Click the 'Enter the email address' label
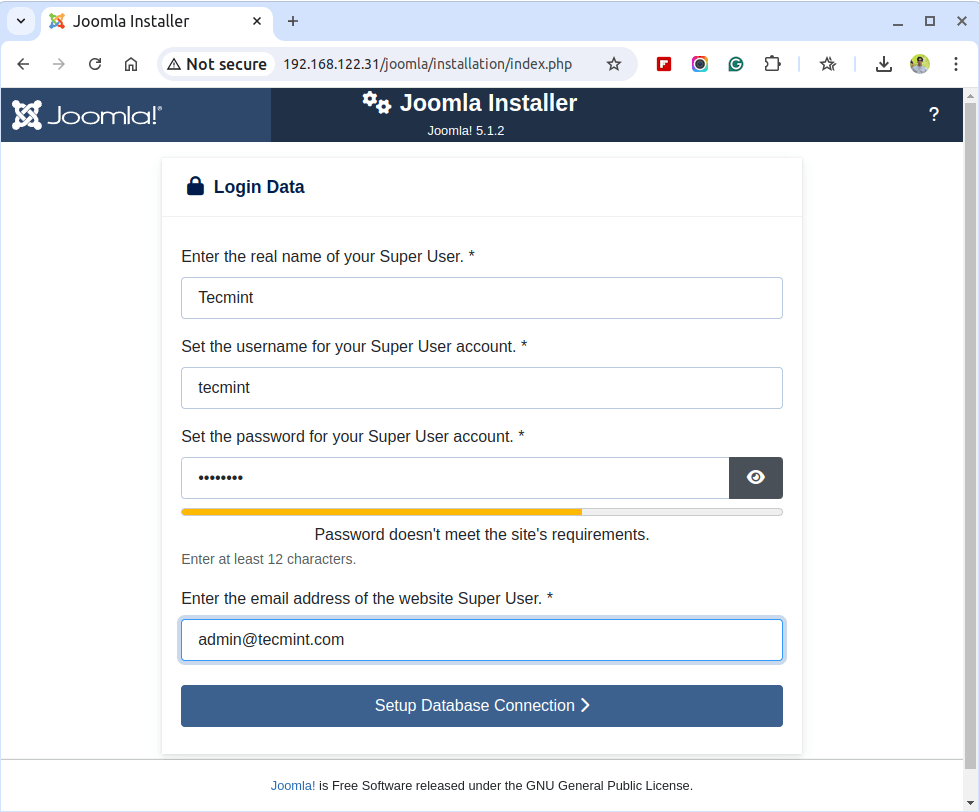Screen dimensions: 979x812 coord(367,599)
